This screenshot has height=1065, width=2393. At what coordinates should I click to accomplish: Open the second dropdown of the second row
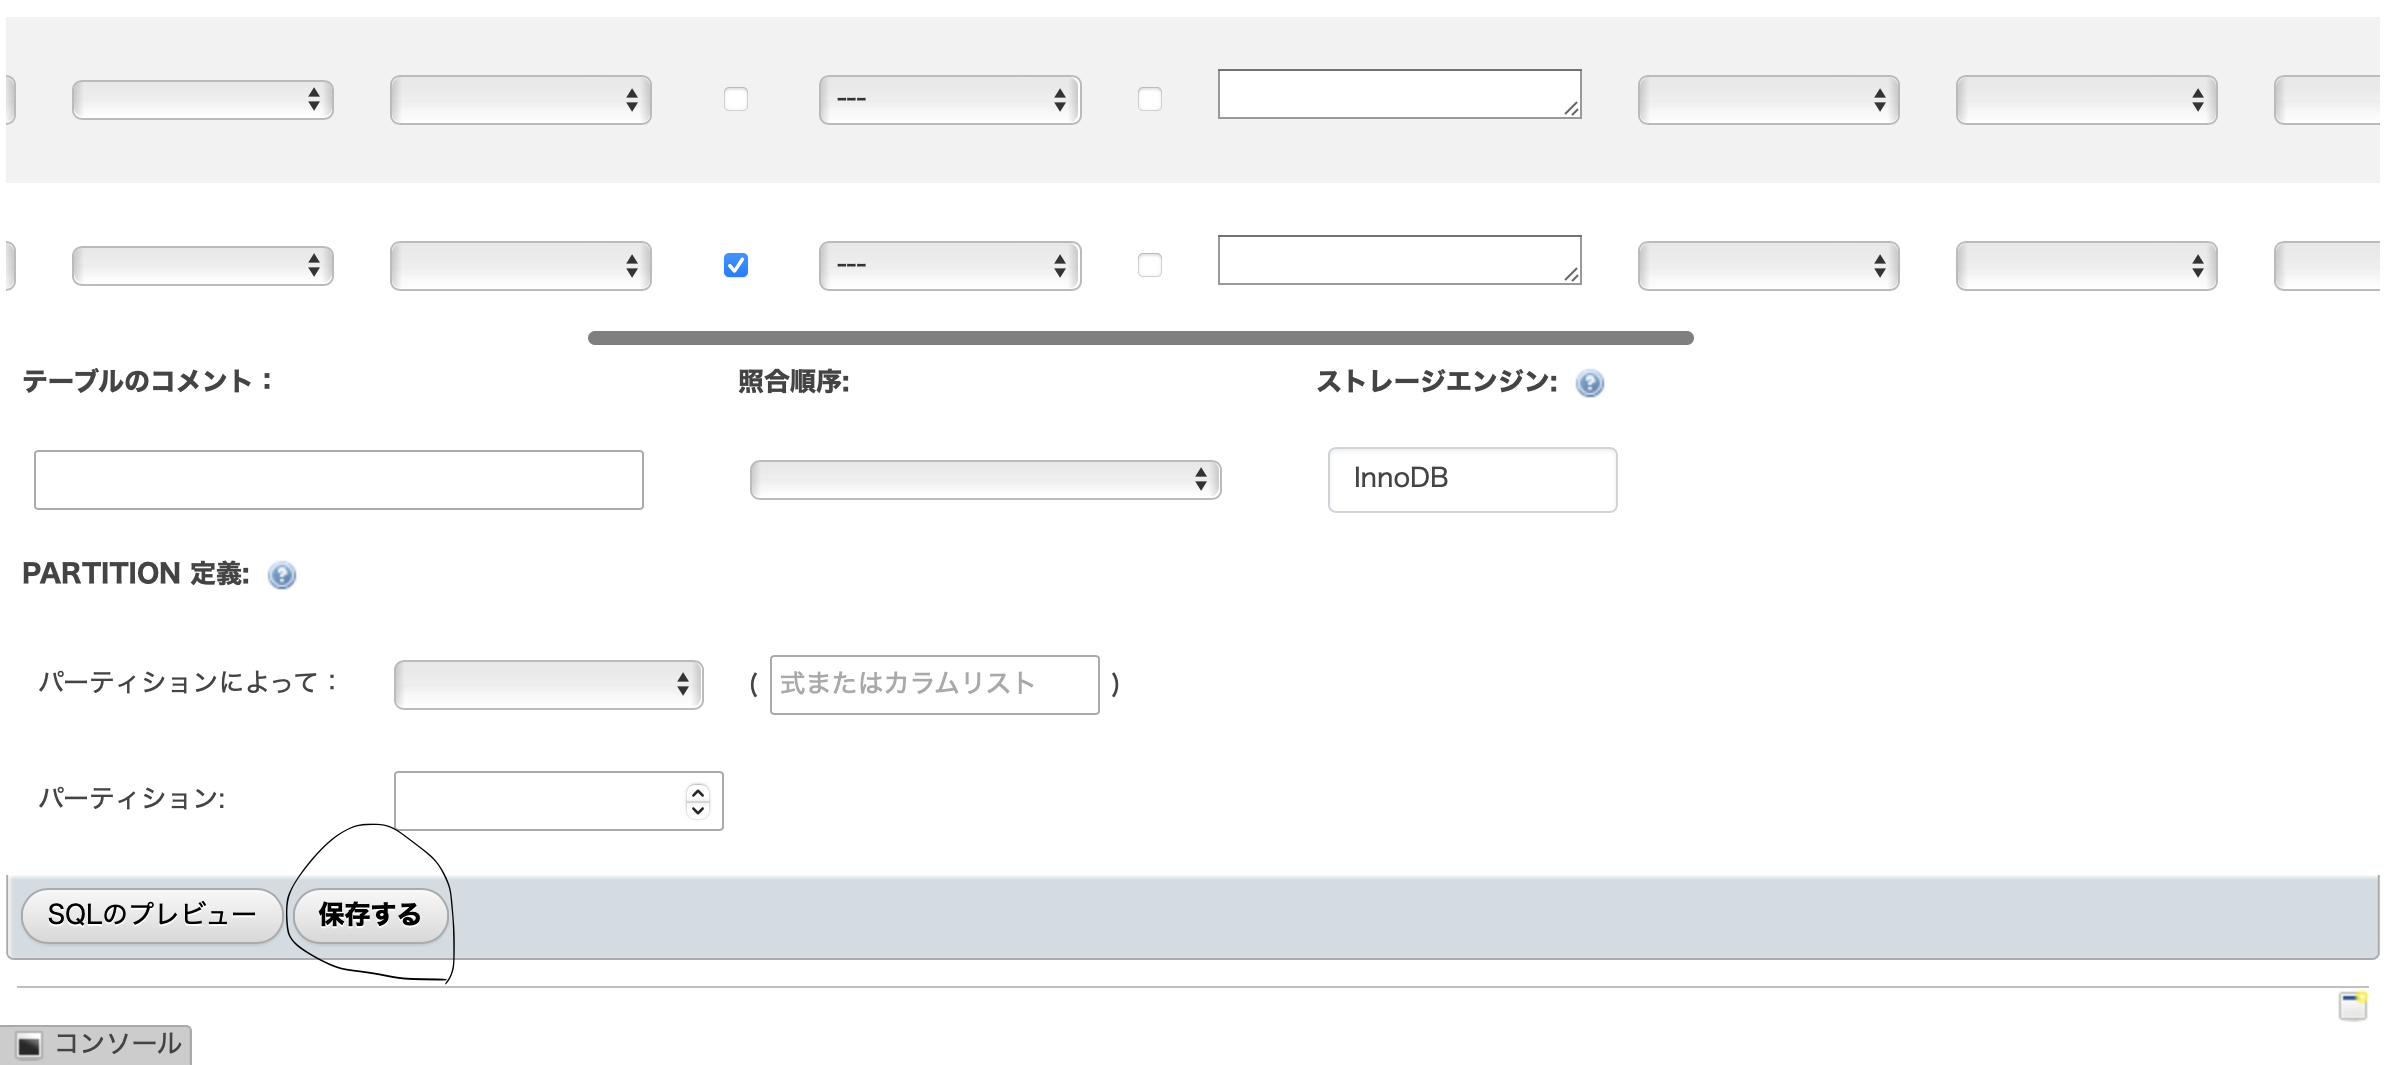pyautogui.click(x=522, y=265)
